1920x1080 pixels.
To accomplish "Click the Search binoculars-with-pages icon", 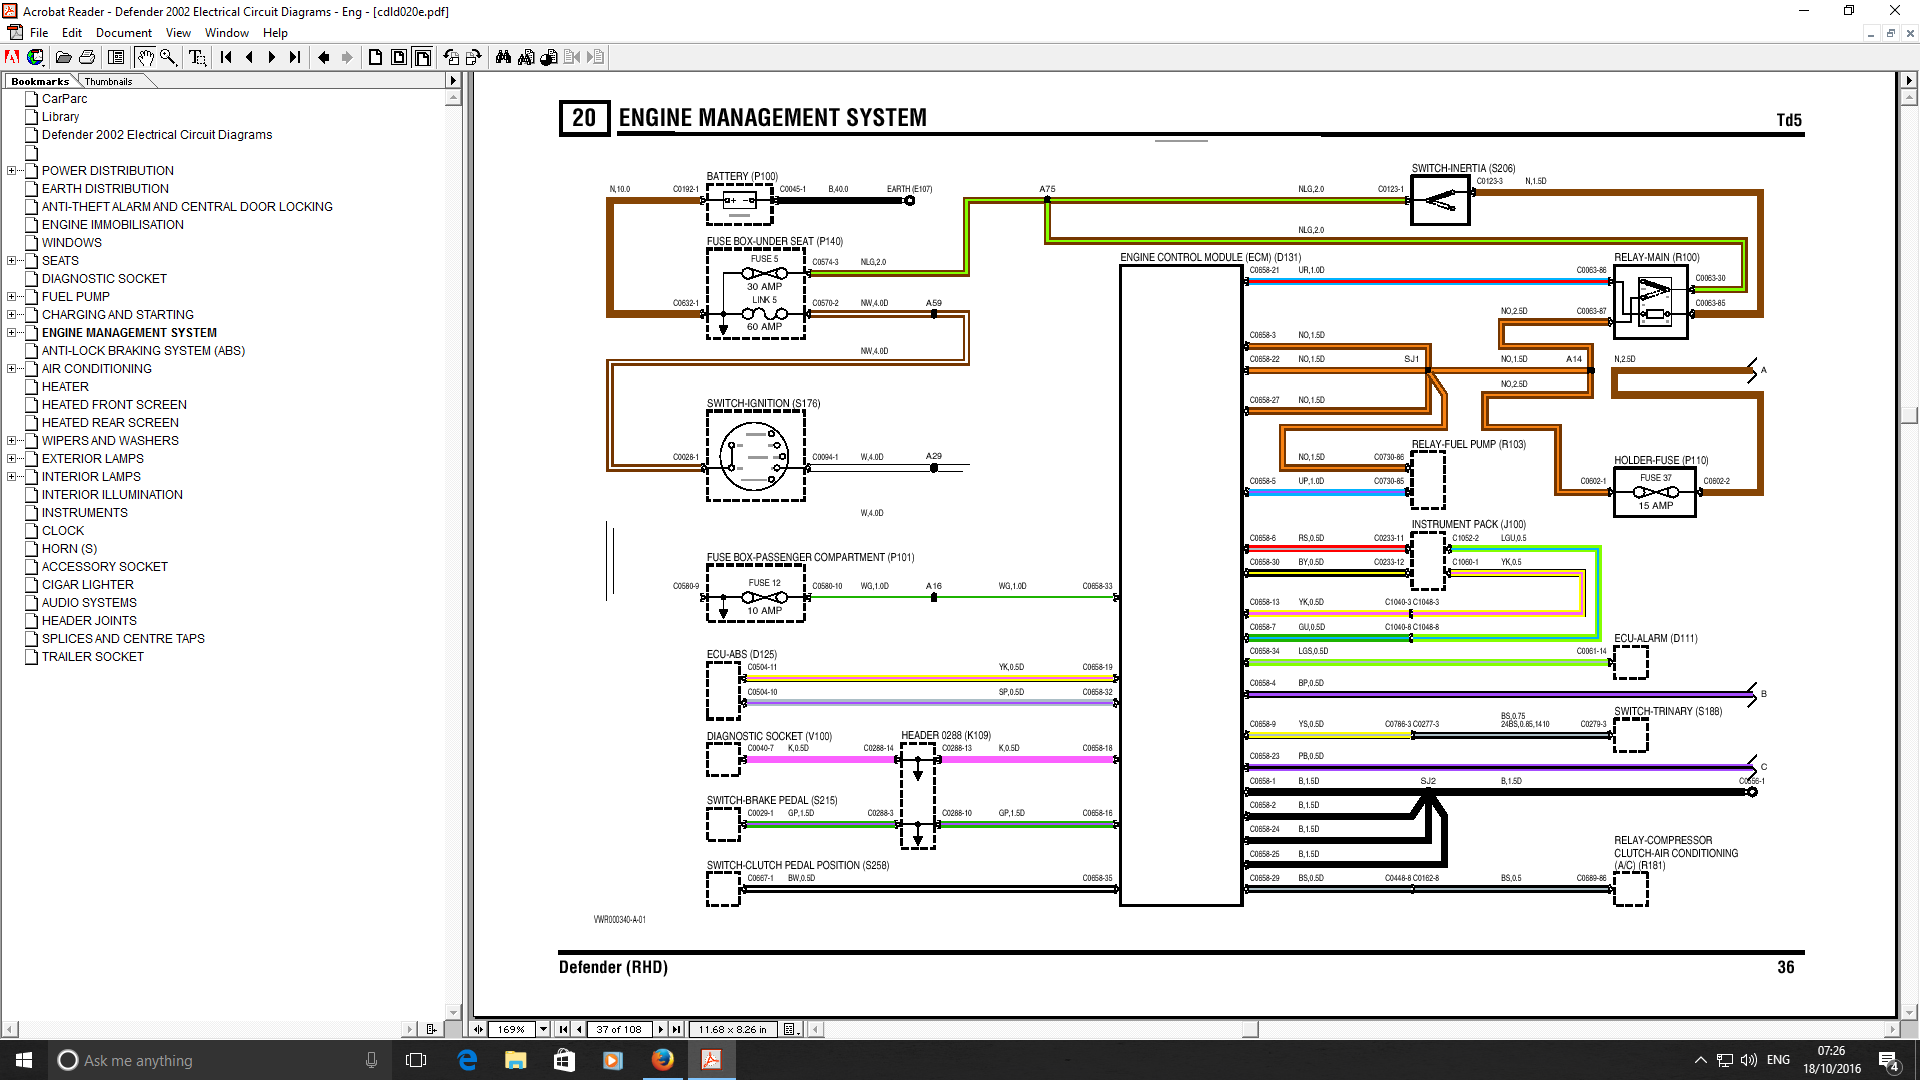I will 526,57.
